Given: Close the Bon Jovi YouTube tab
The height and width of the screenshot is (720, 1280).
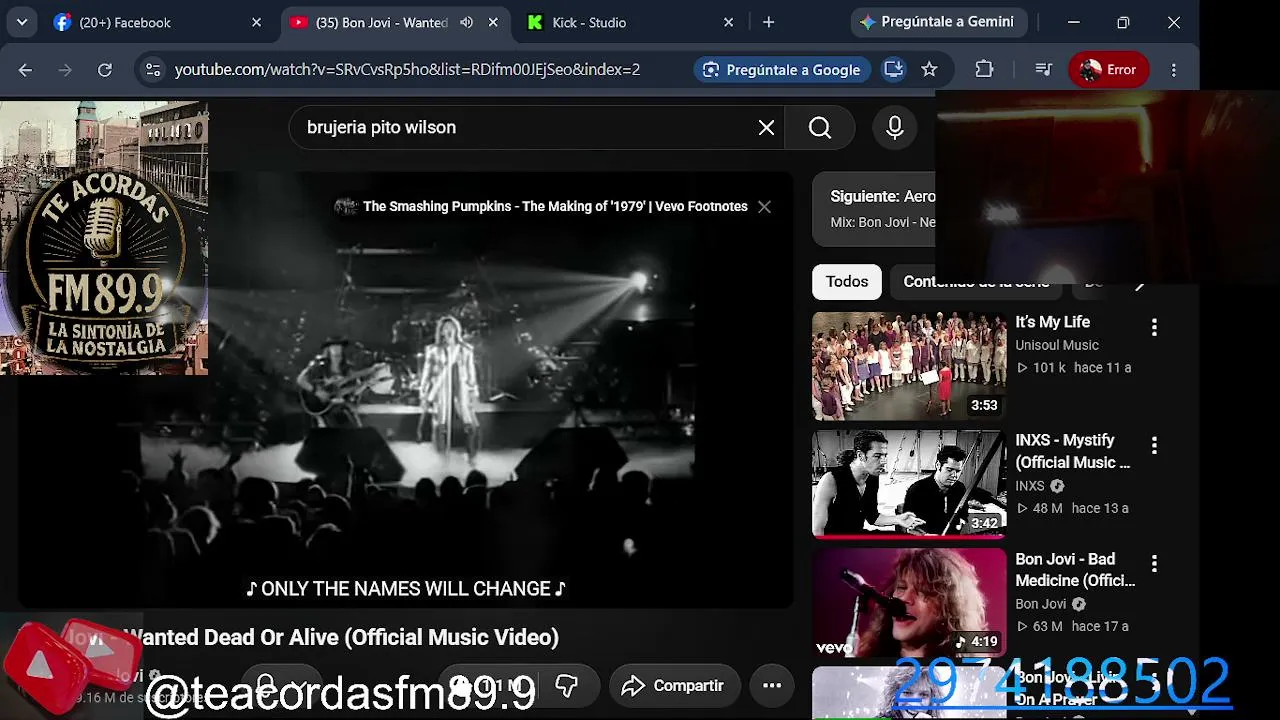Looking at the screenshot, I should pos(493,22).
